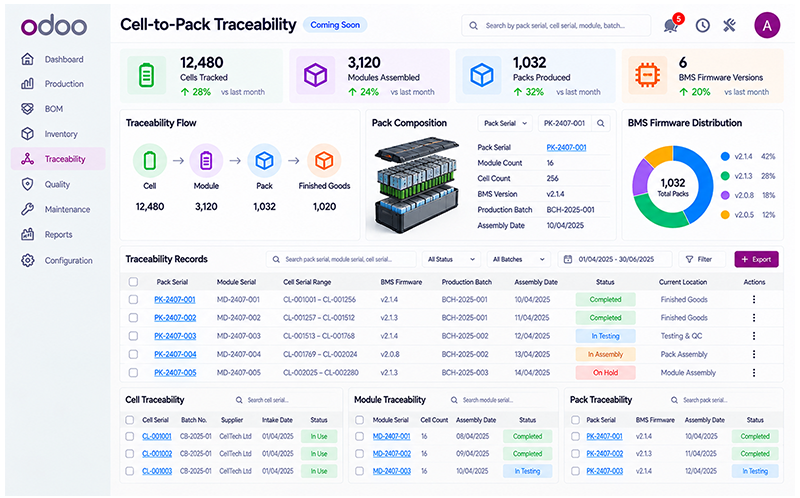
Task: Check the box for cell CL-001003
Action: 130,471
